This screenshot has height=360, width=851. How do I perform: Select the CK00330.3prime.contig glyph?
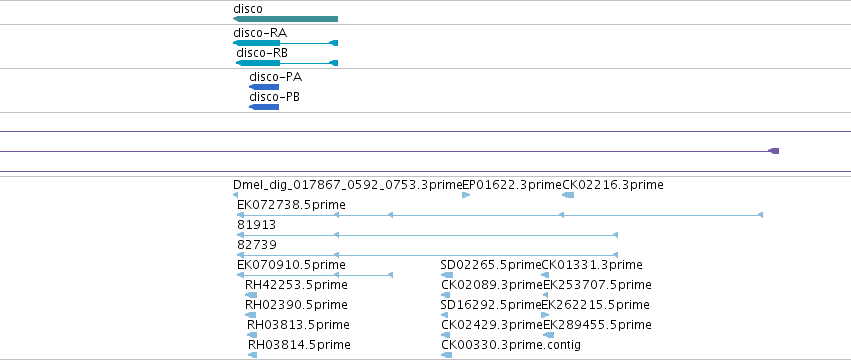pyautogui.click(x=446, y=355)
